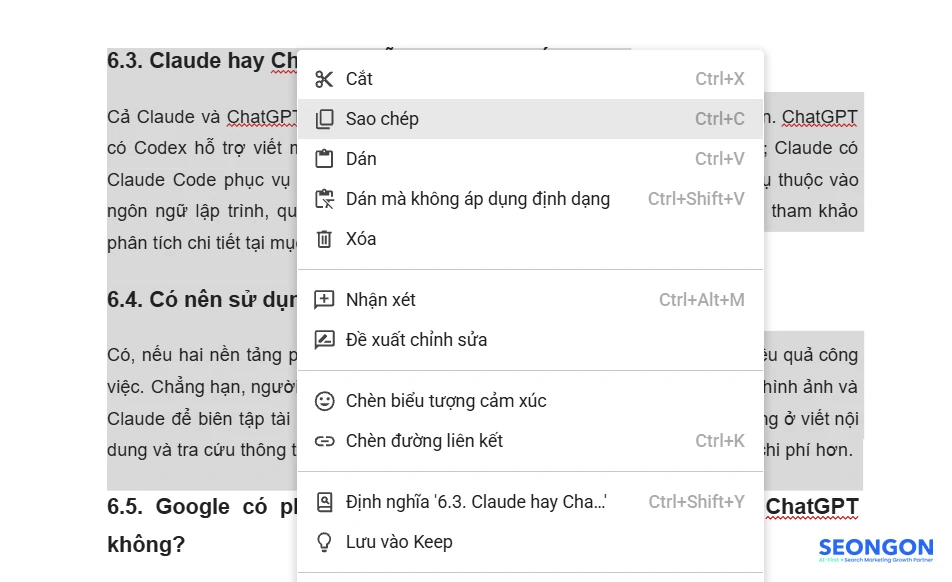Click the paste-without-formatting clipboard icon

pos(324,199)
